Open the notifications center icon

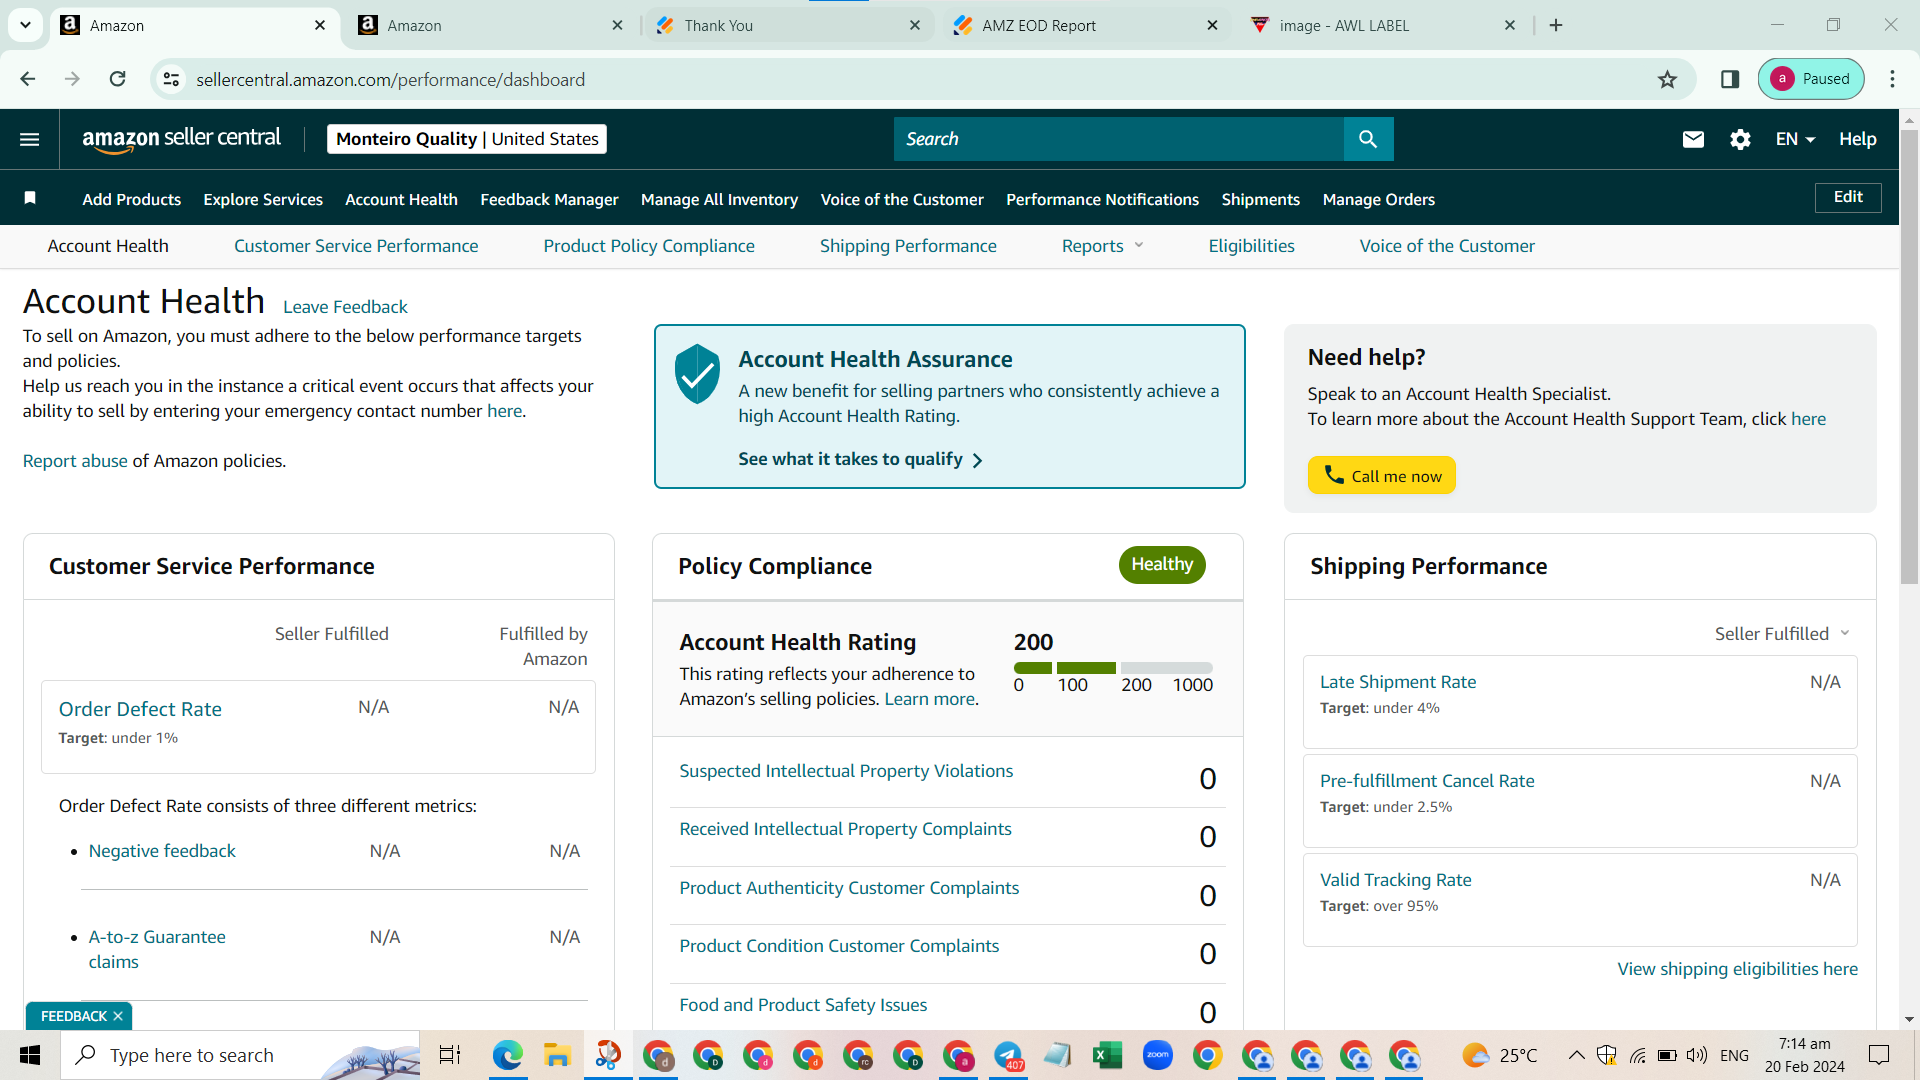tap(1879, 1055)
